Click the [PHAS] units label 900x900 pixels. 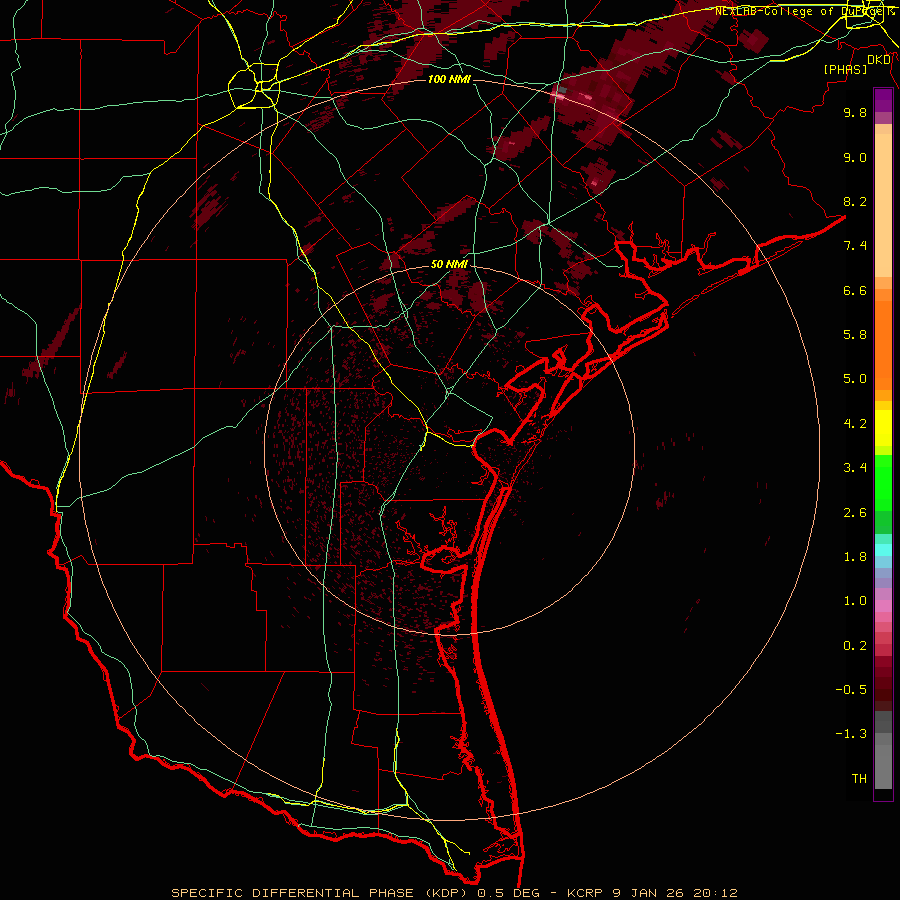pos(845,69)
